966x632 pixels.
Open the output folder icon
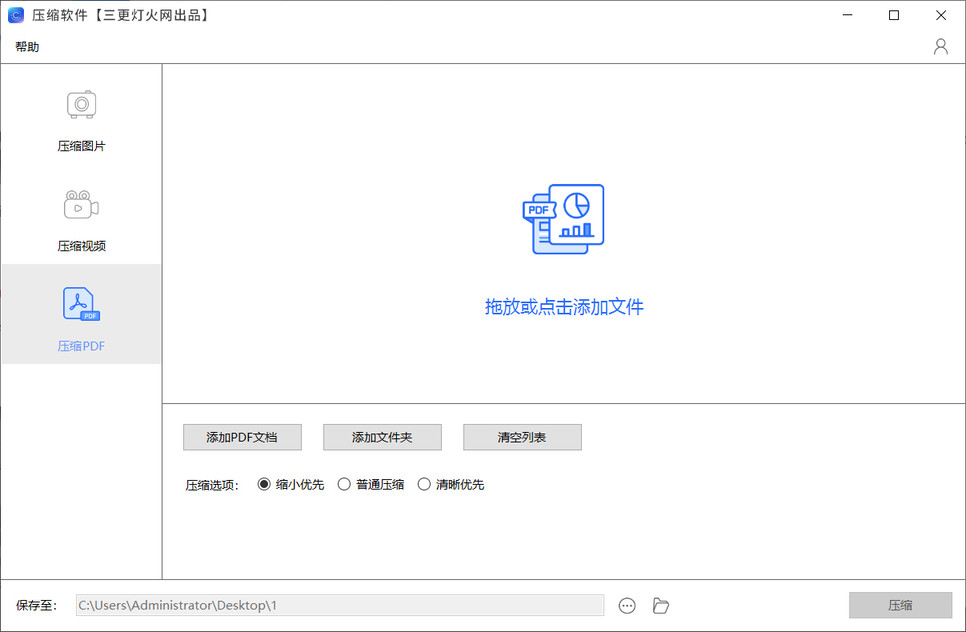point(660,606)
